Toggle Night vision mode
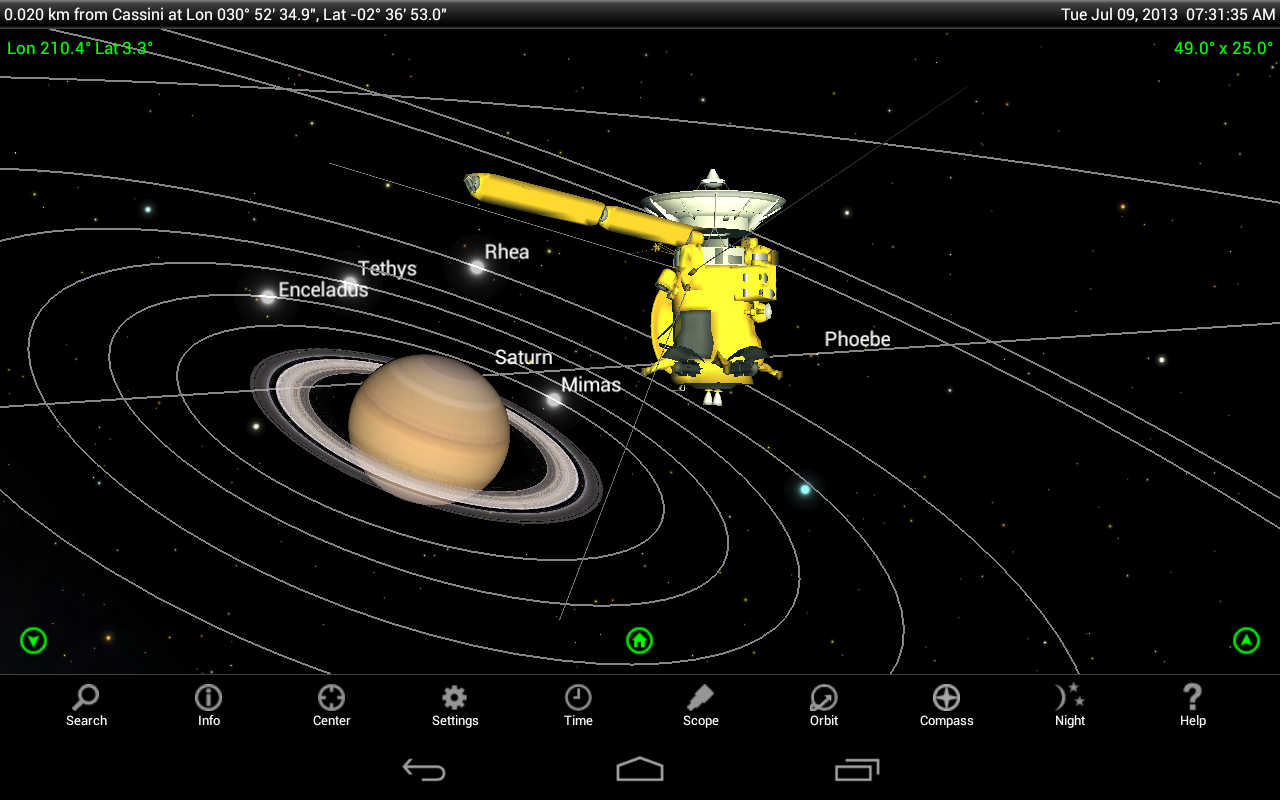This screenshot has height=800, width=1280. (1070, 705)
